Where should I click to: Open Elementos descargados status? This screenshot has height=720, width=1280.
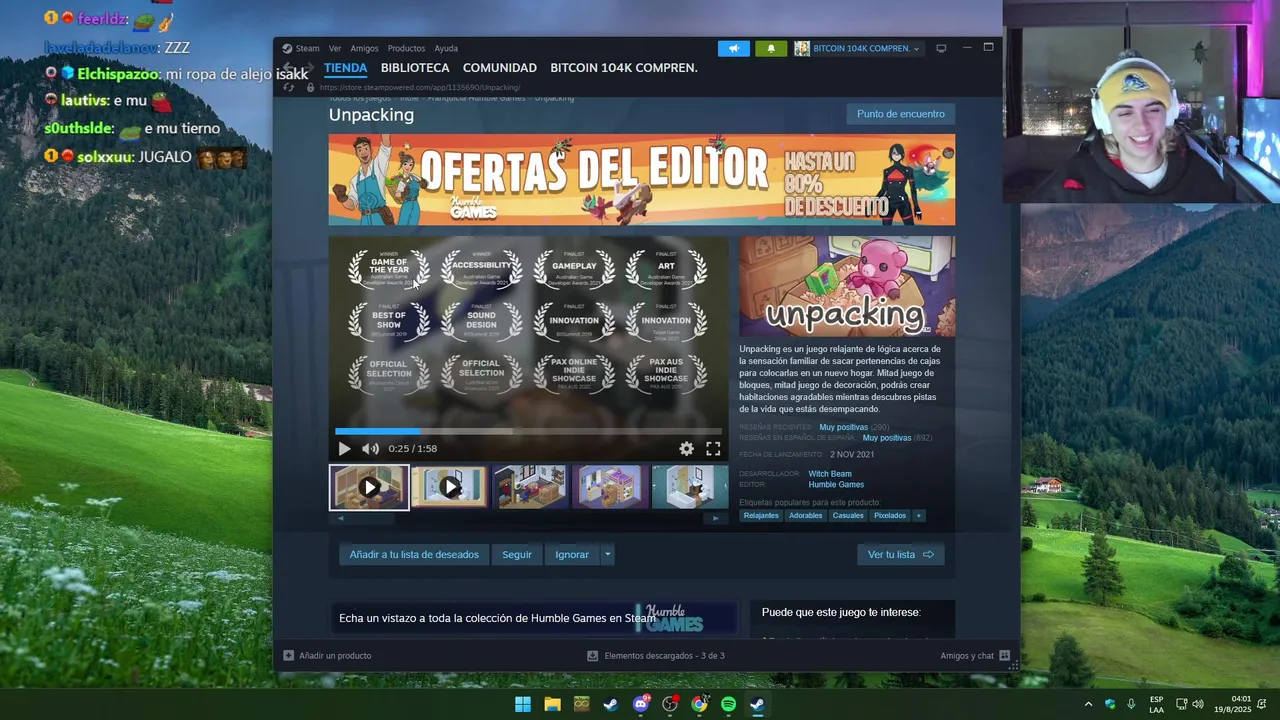click(x=656, y=656)
